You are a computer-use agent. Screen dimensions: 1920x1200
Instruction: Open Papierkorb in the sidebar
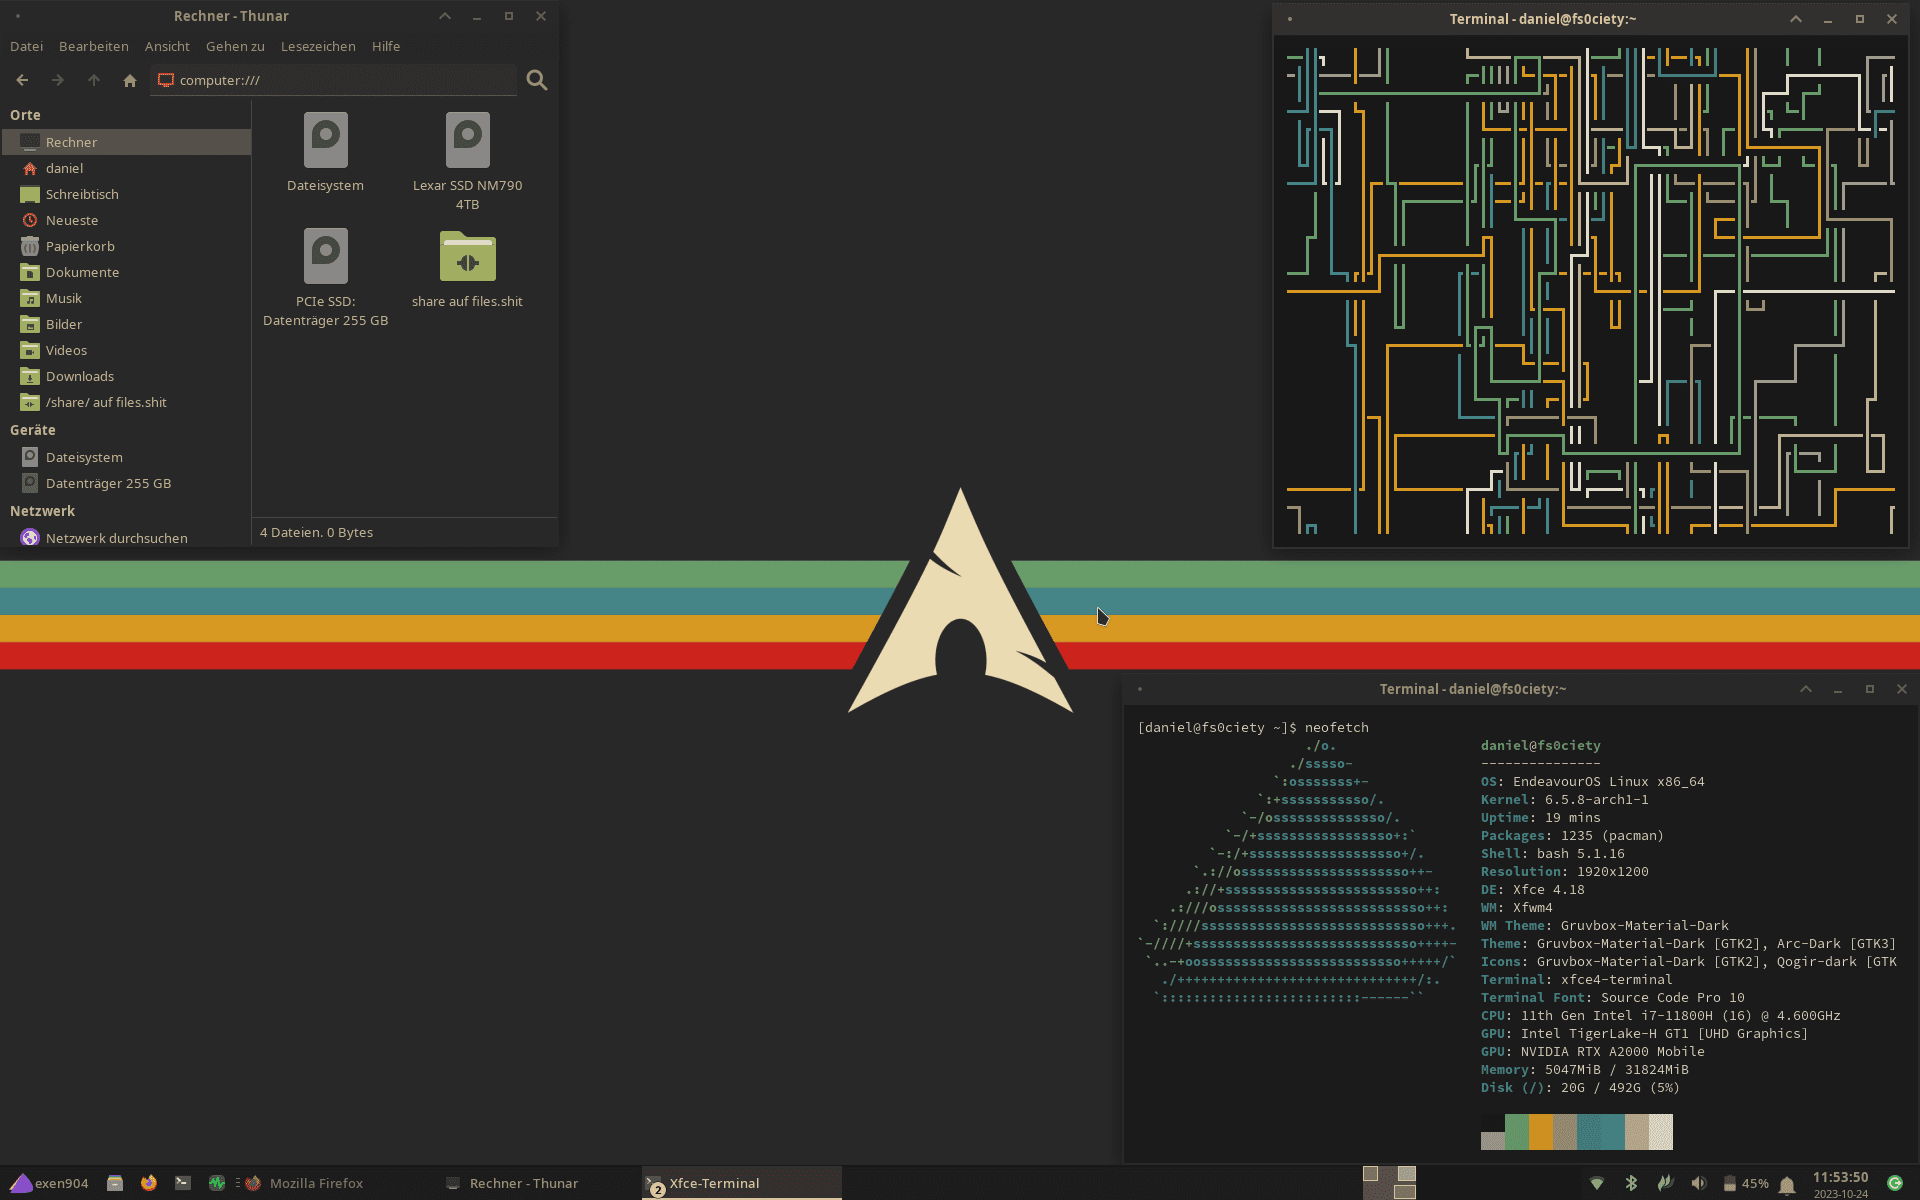tap(126, 246)
